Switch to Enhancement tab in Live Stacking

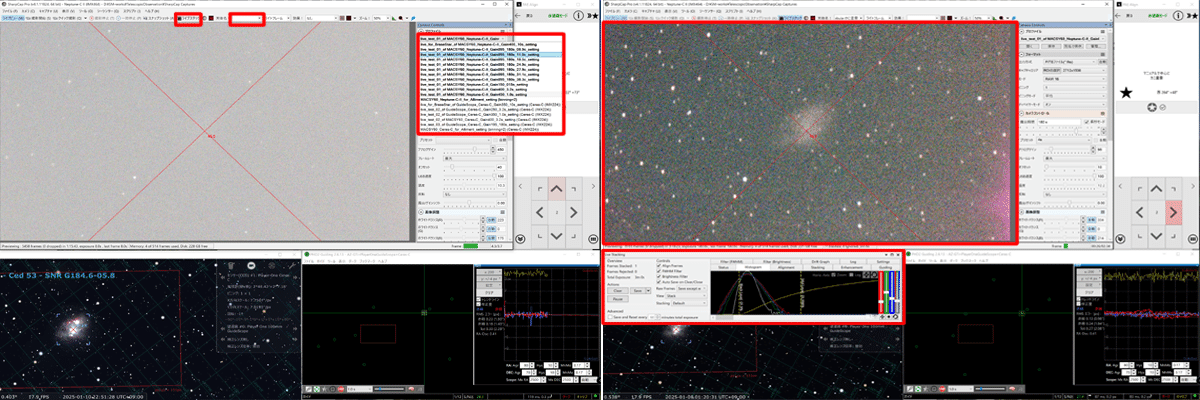pos(852,267)
